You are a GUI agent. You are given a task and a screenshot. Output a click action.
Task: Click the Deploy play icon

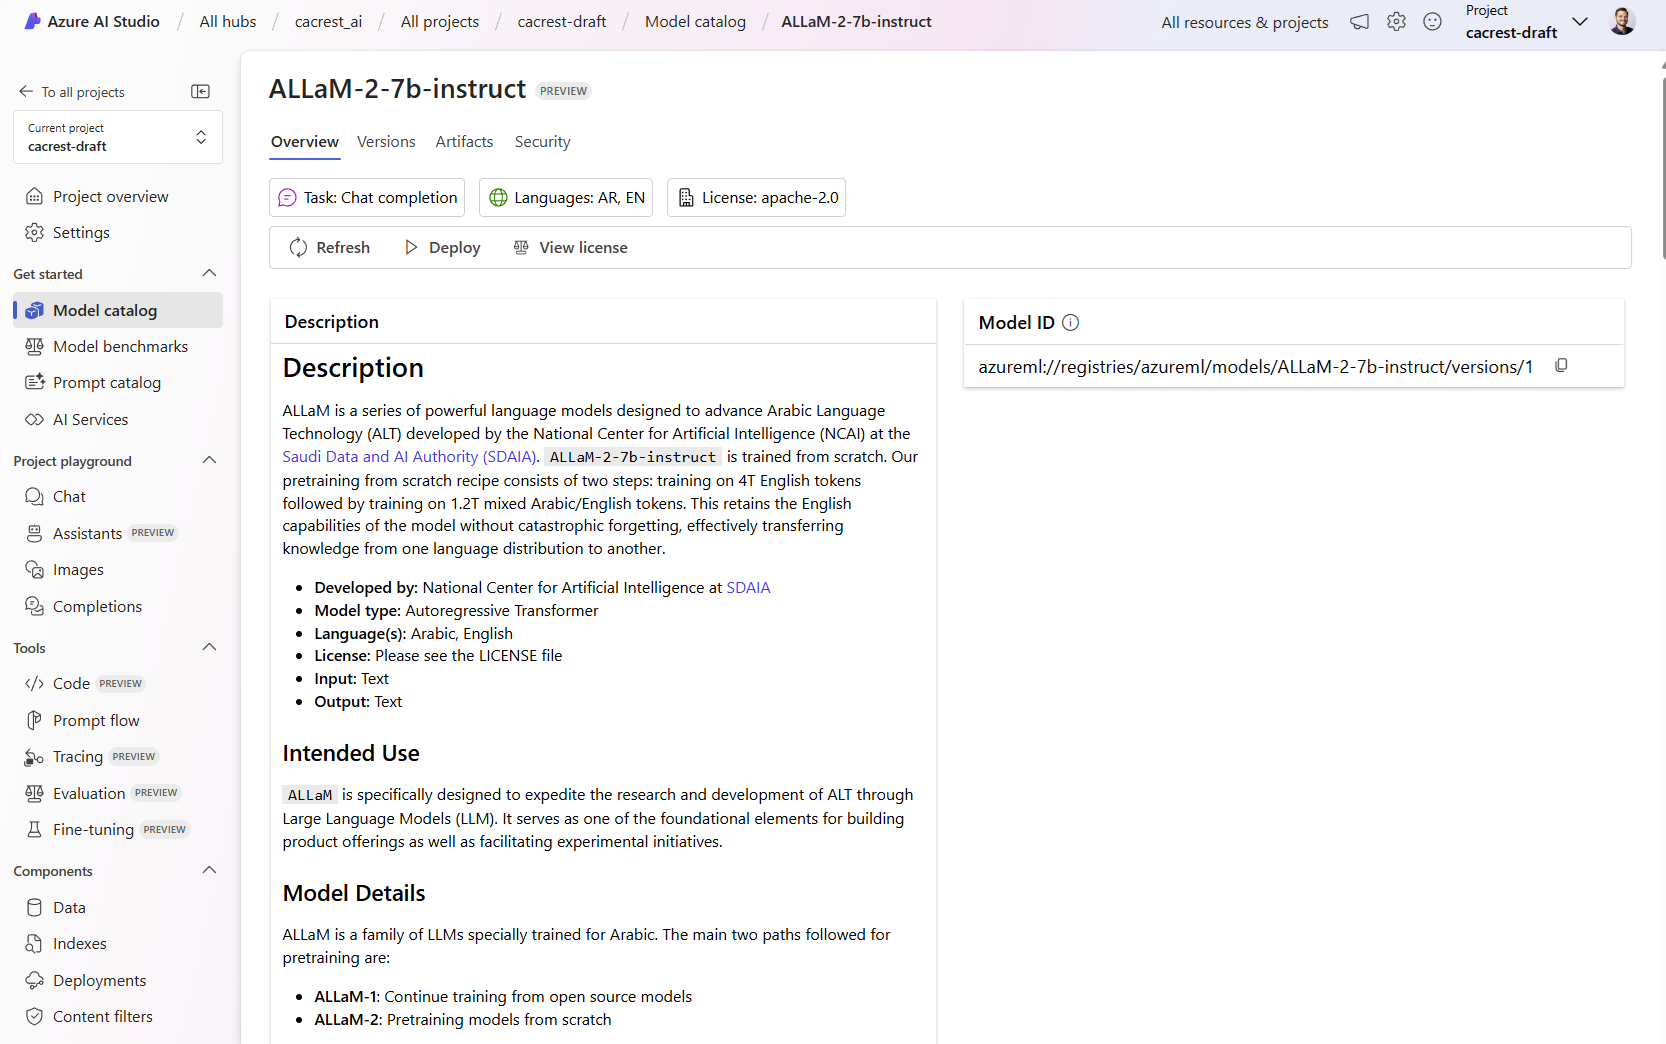pyautogui.click(x=411, y=248)
